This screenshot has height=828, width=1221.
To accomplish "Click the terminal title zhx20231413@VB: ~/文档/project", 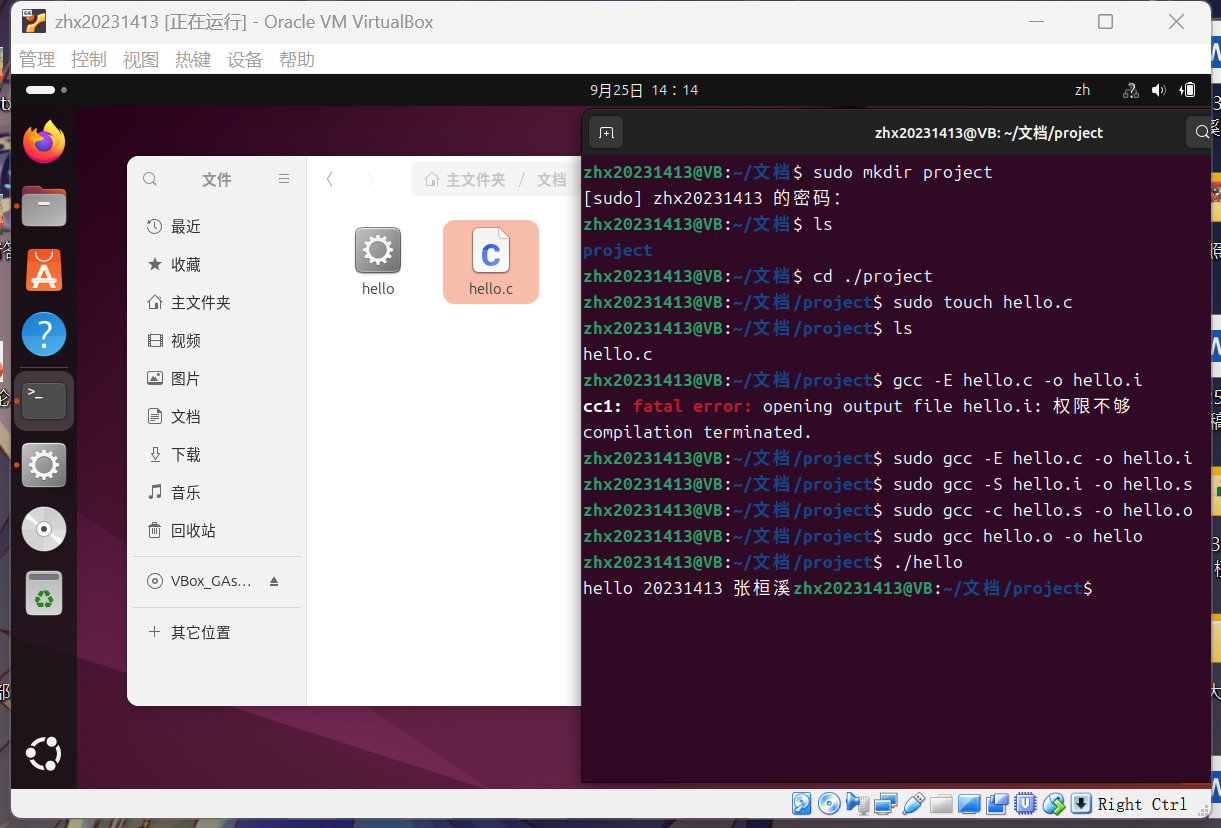I will pyautogui.click(x=989, y=132).
